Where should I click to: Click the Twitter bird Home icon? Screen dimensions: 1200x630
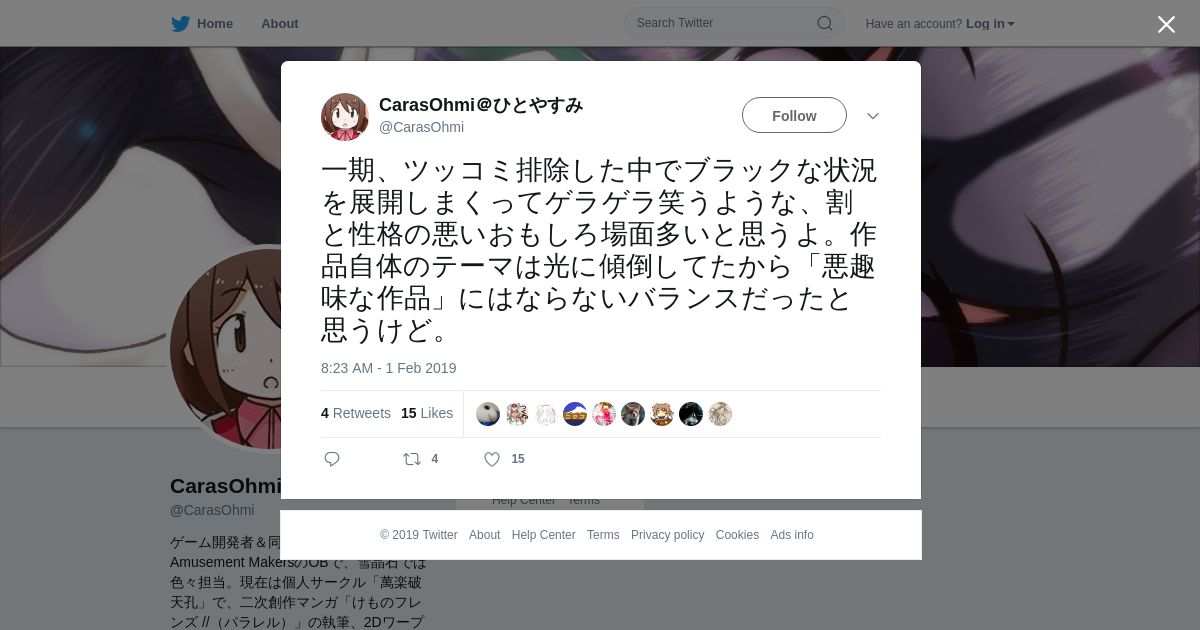tap(180, 24)
